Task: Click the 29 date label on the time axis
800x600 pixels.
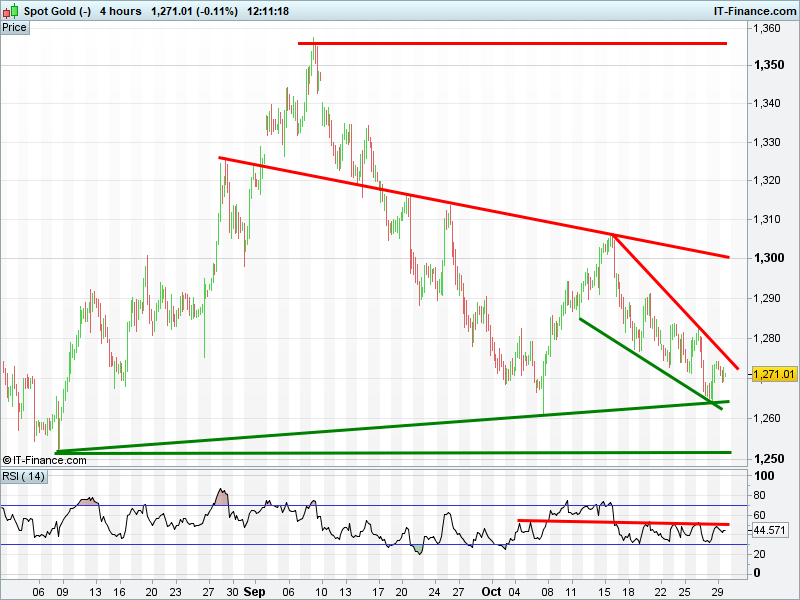Action: [x=717, y=592]
